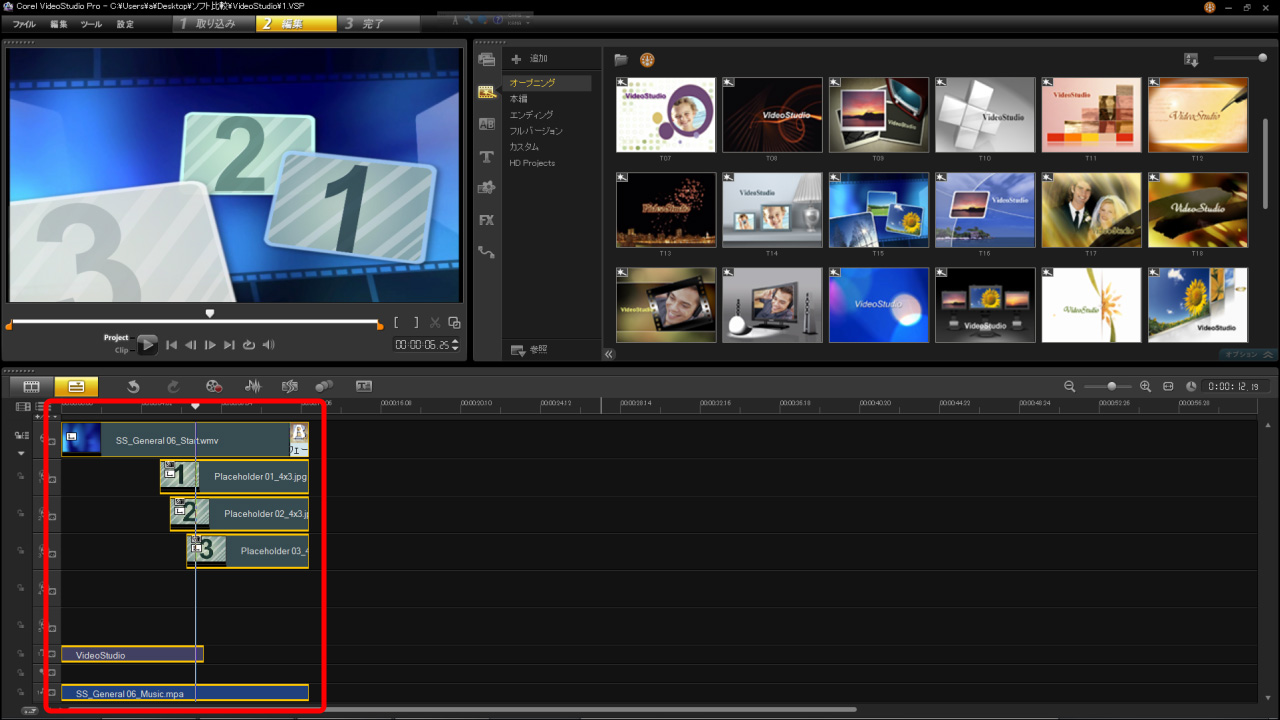Expand the オプション panel
This screenshot has width=1280, height=720.
(x=1249, y=354)
